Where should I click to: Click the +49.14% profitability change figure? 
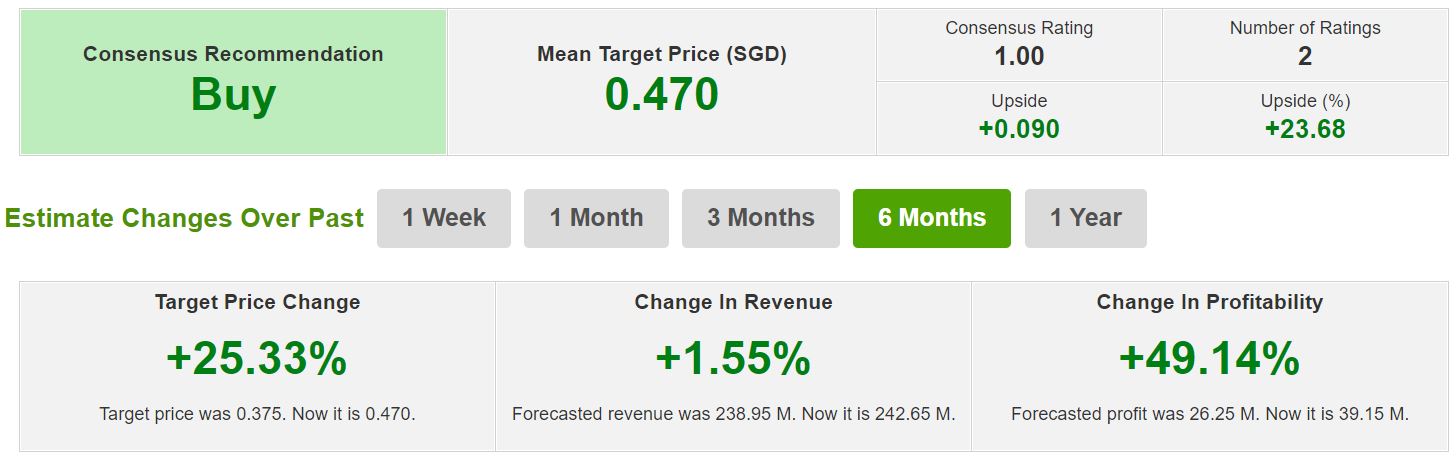1209,359
